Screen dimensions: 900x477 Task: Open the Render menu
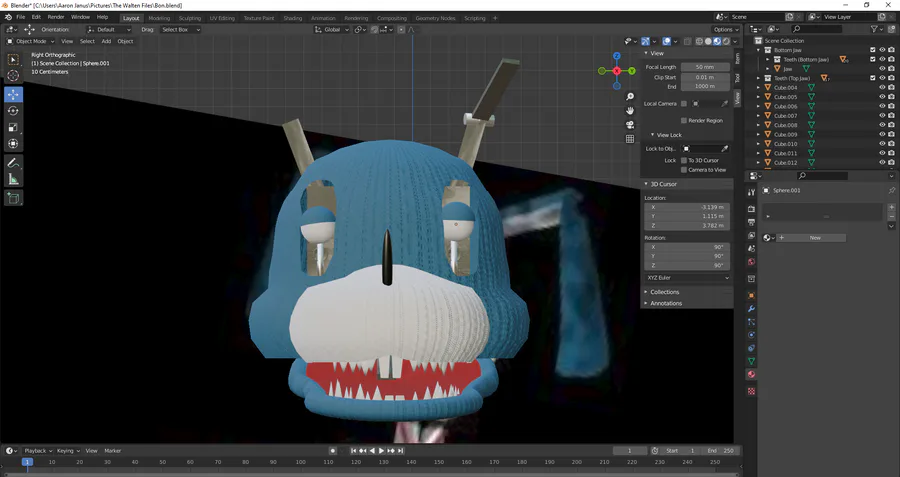click(56, 17)
